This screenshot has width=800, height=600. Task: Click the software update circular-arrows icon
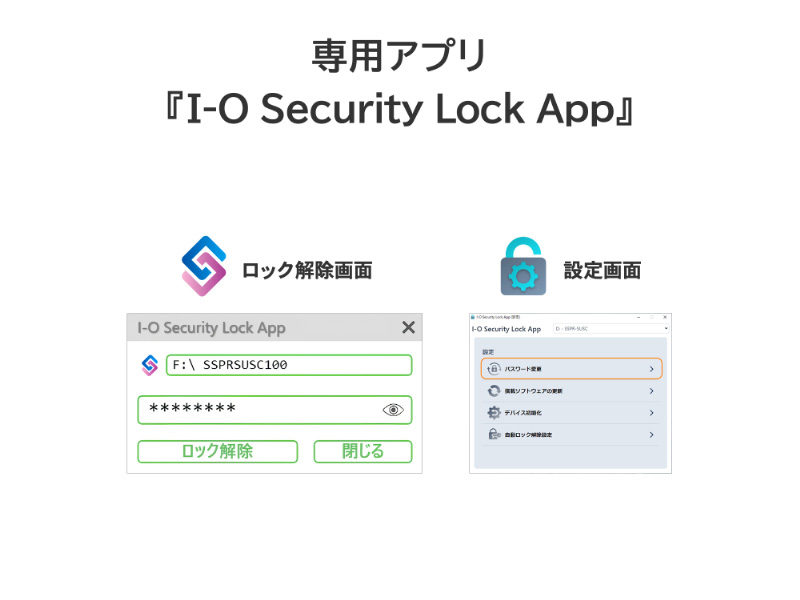click(x=493, y=391)
